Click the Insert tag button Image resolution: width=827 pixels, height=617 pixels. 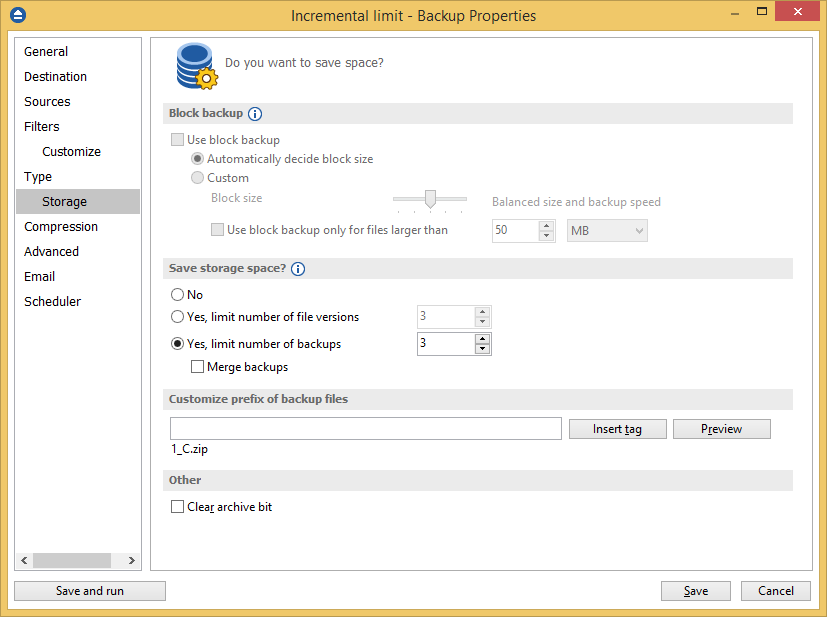[617, 429]
